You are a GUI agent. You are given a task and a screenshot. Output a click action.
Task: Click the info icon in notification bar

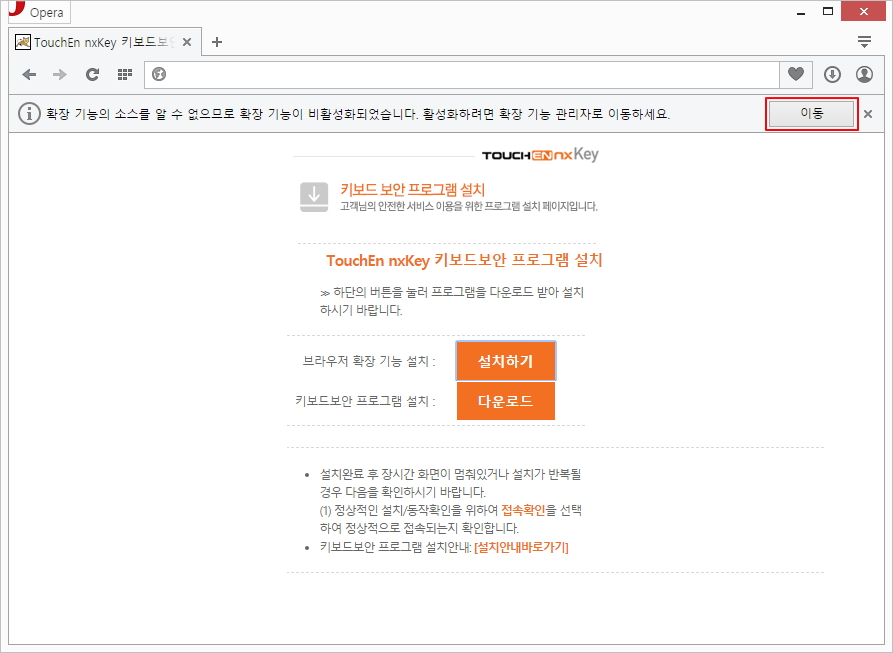coord(29,114)
